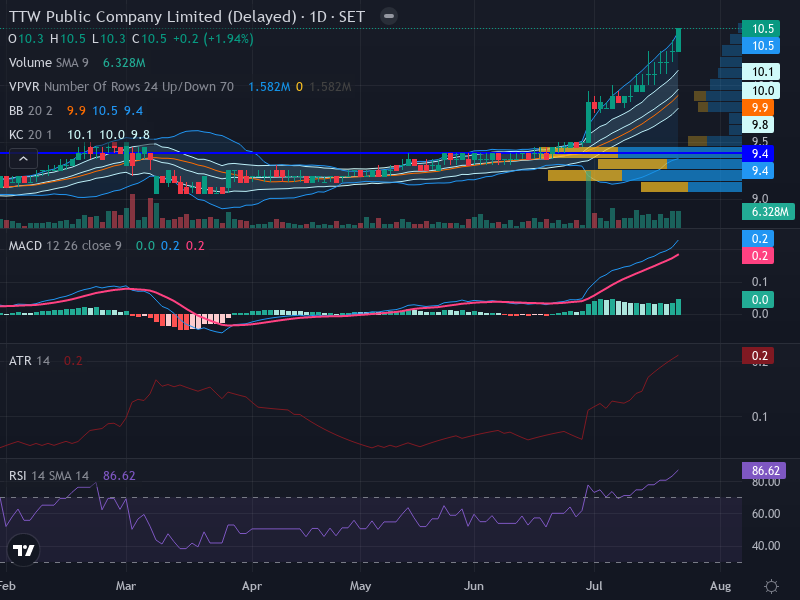Click the RSI 86.62 price label
800x600 pixels.
764,470
